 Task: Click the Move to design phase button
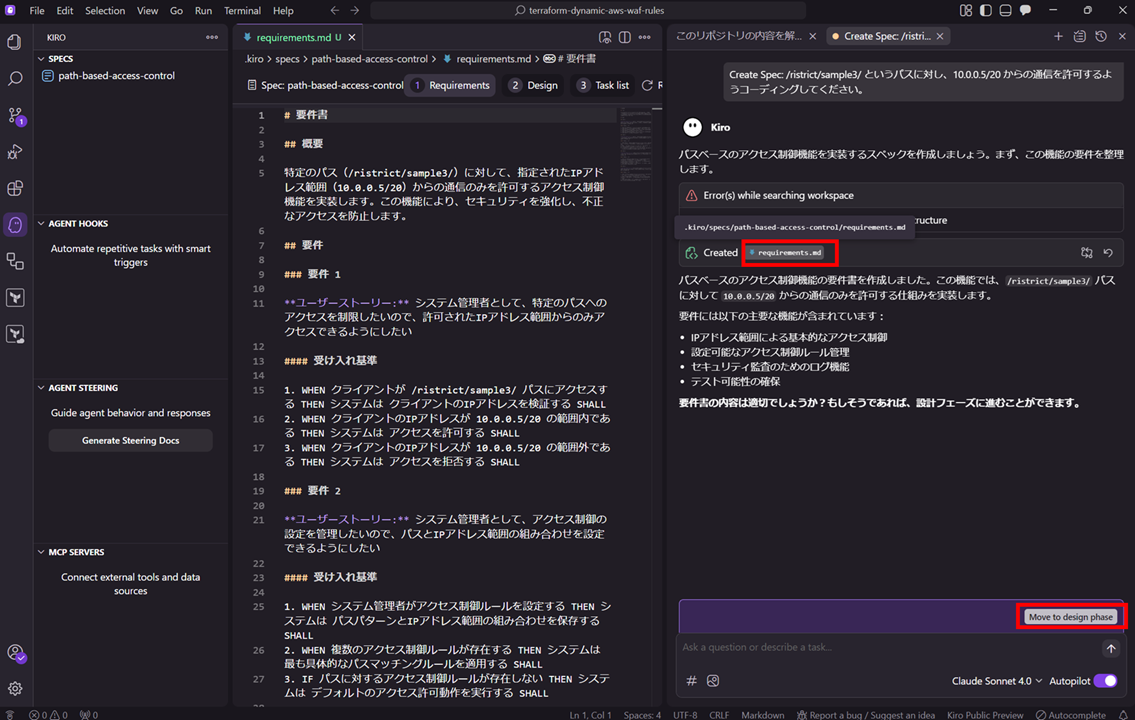coord(1071,617)
